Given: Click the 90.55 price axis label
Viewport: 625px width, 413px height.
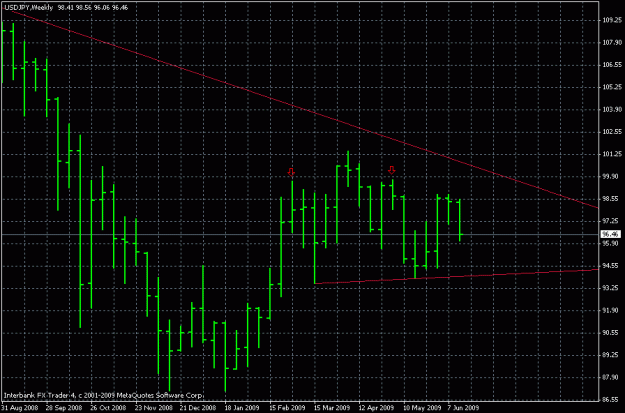Looking at the screenshot, I should pos(613,332).
